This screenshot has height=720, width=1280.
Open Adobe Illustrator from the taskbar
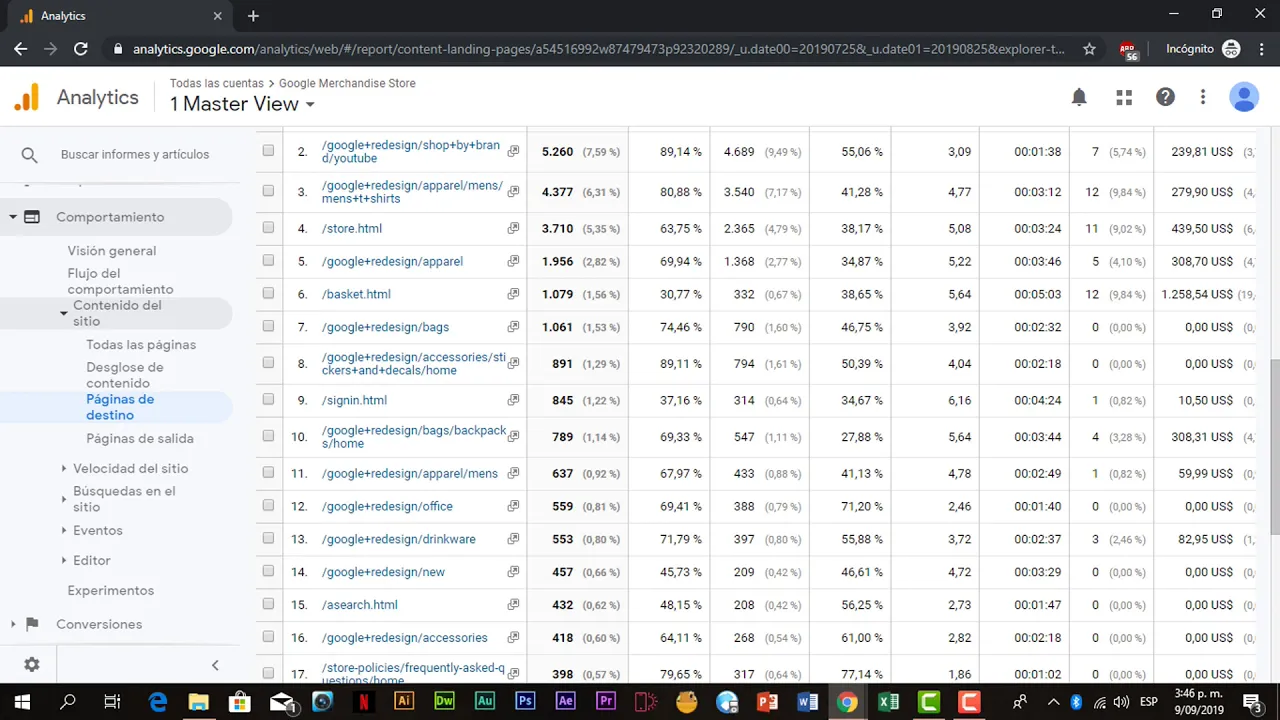point(404,702)
